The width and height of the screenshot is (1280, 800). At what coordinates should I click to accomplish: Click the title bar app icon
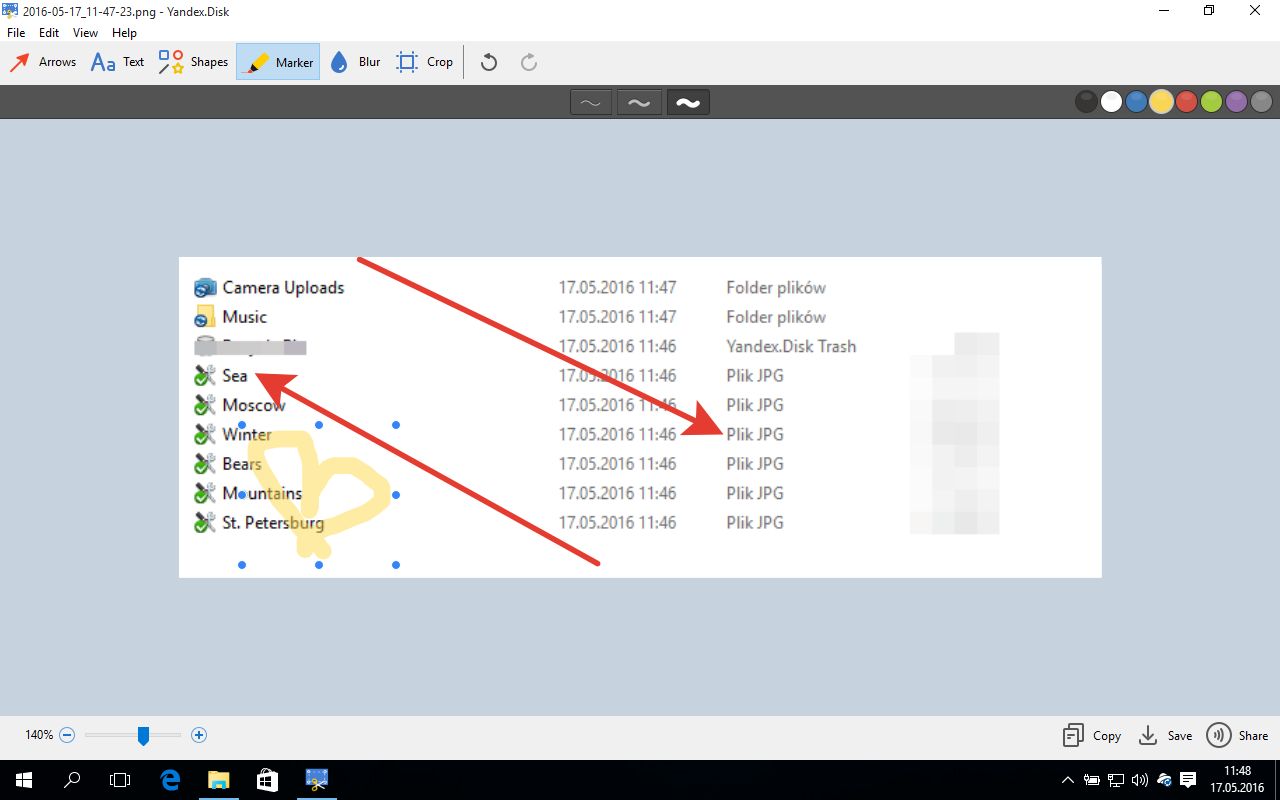coord(11,10)
